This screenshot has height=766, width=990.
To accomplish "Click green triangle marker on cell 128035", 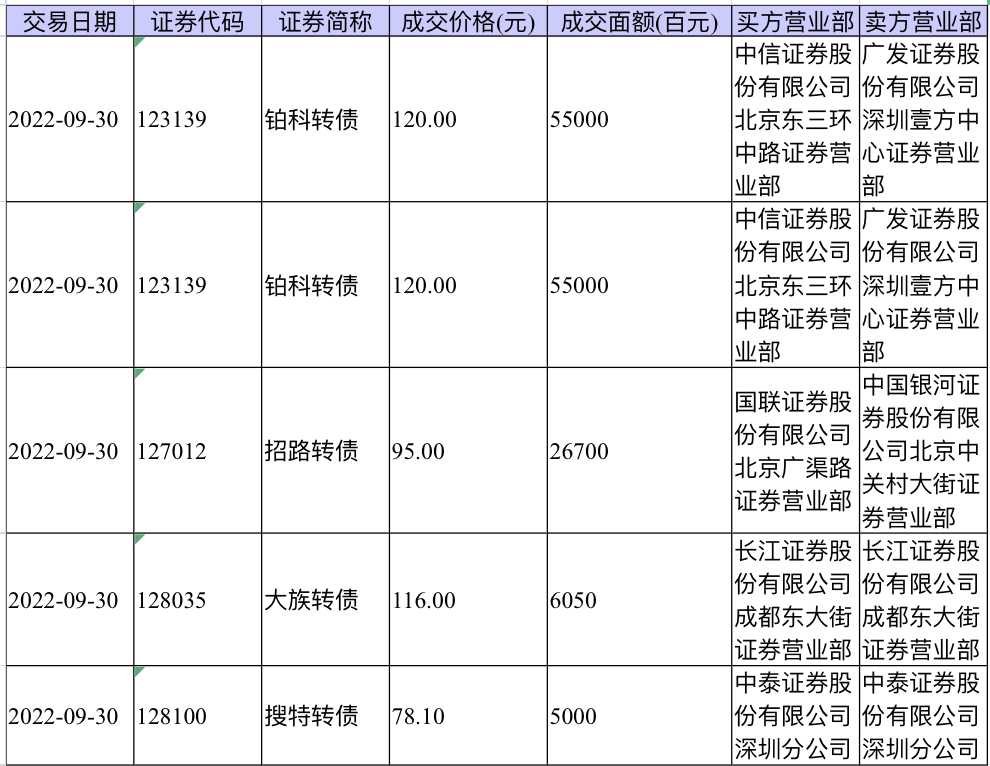I will [140, 539].
